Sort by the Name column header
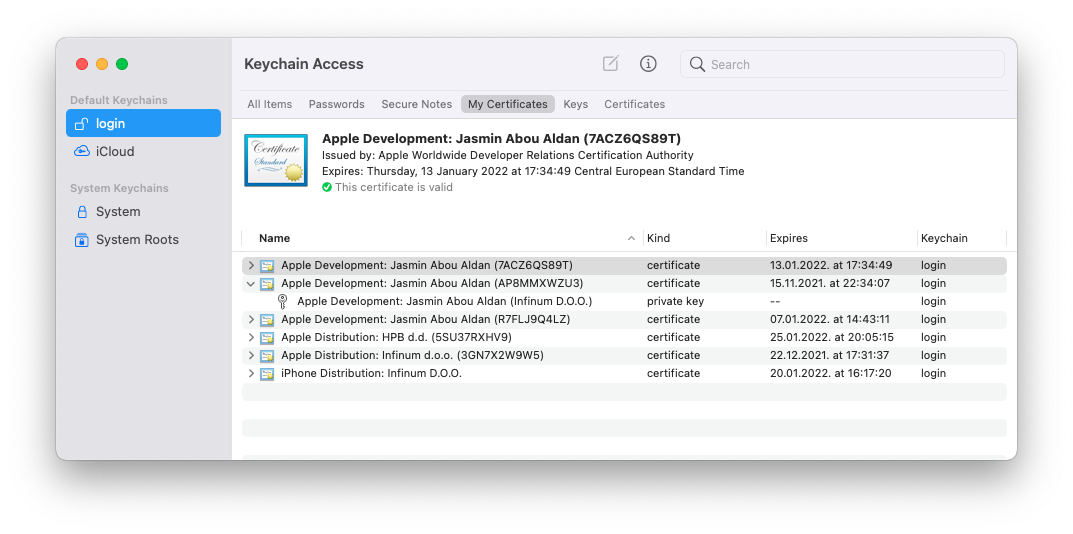1073x534 pixels. point(274,238)
